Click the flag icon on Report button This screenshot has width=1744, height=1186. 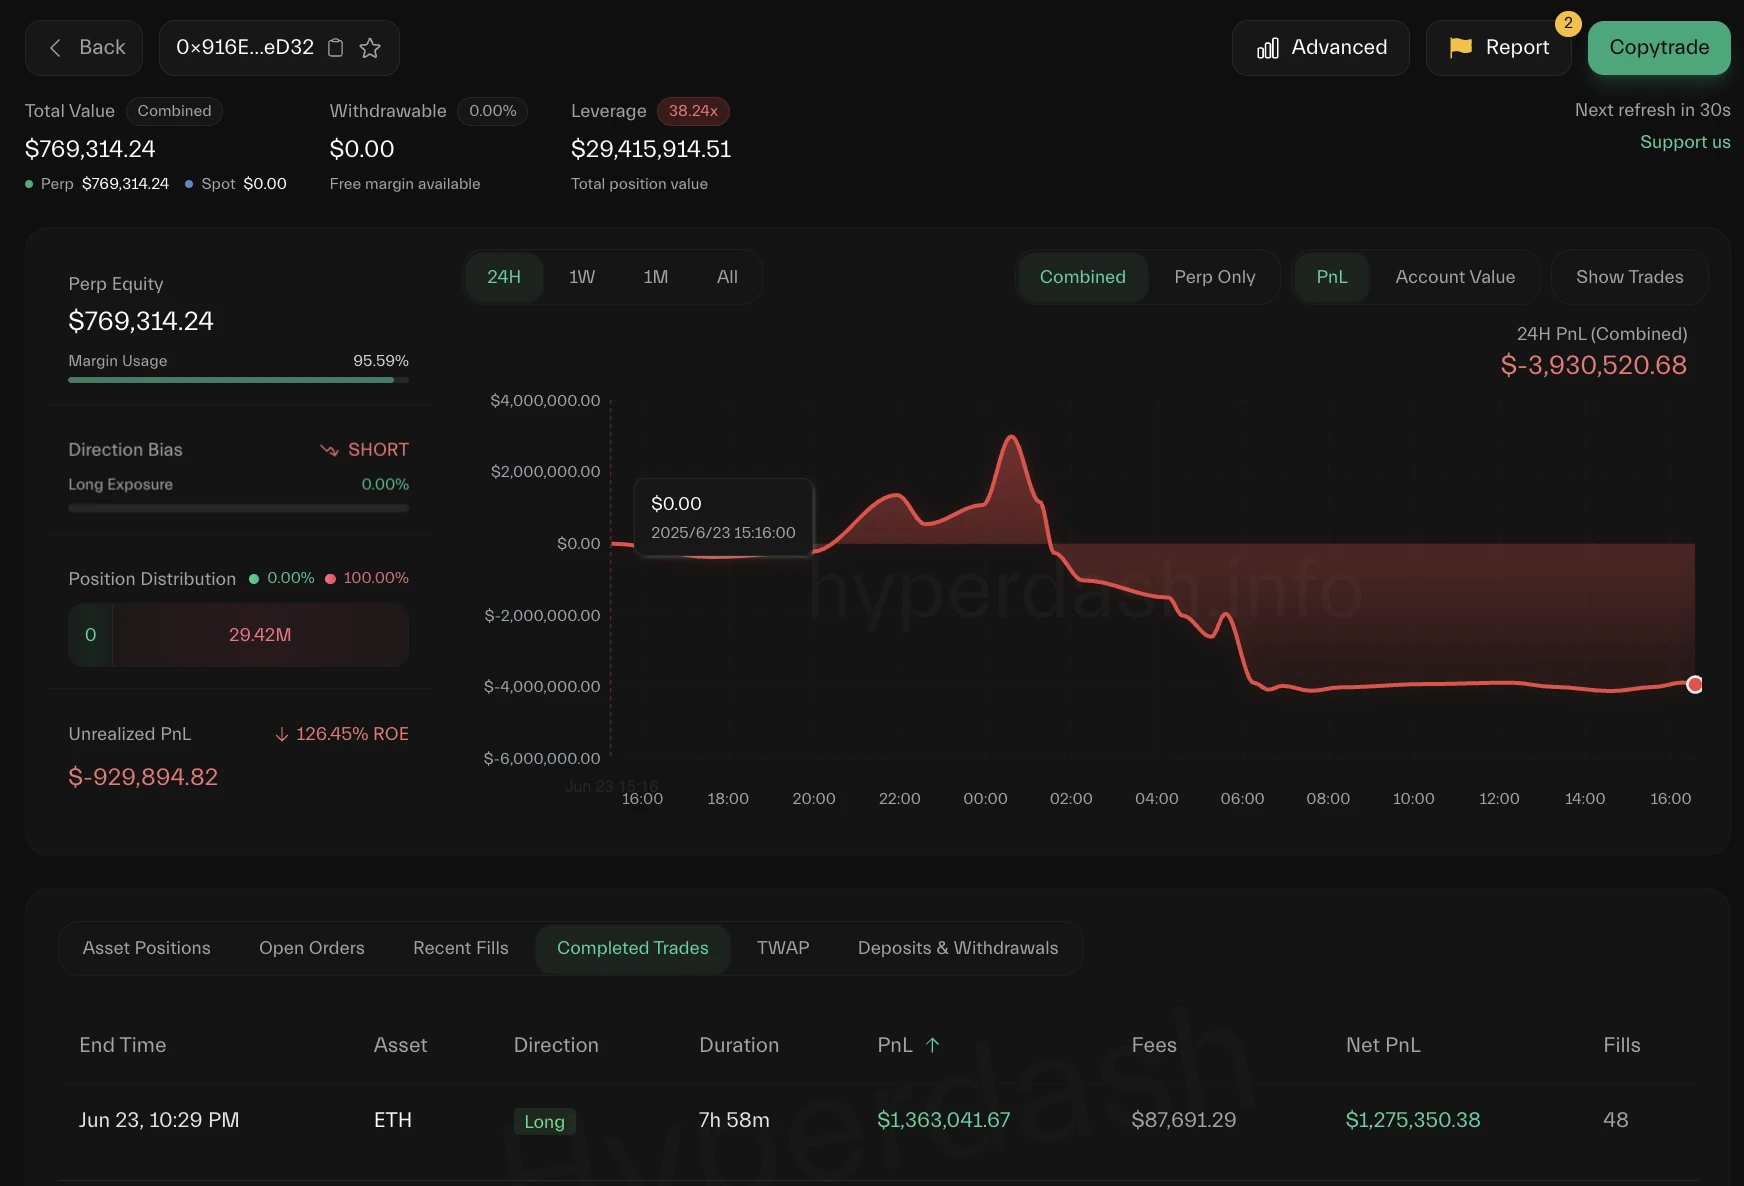(x=1460, y=46)
